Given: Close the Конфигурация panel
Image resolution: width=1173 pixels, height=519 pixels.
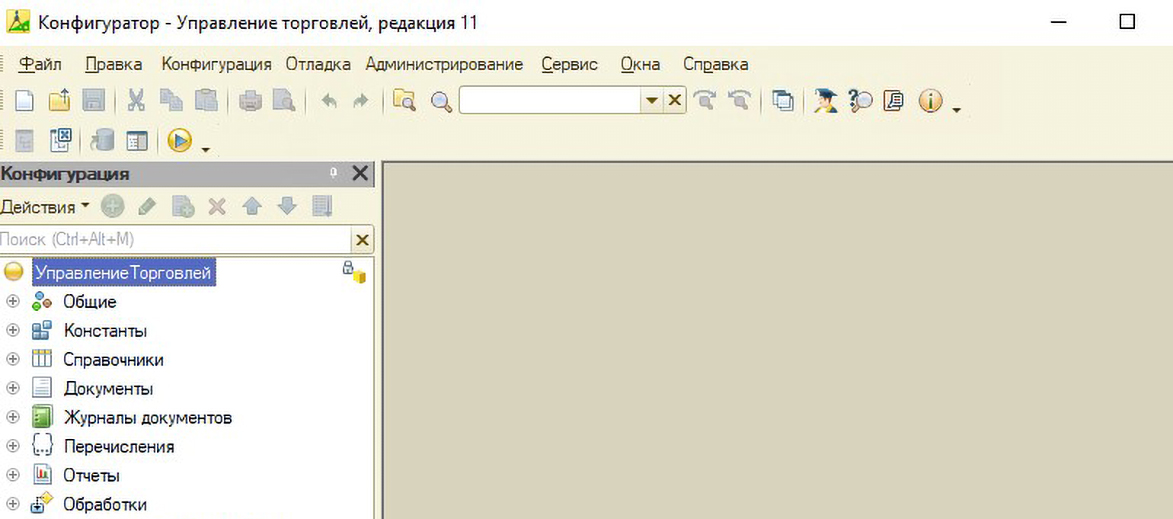Looking at the screenshot, I should pos(361,174).
